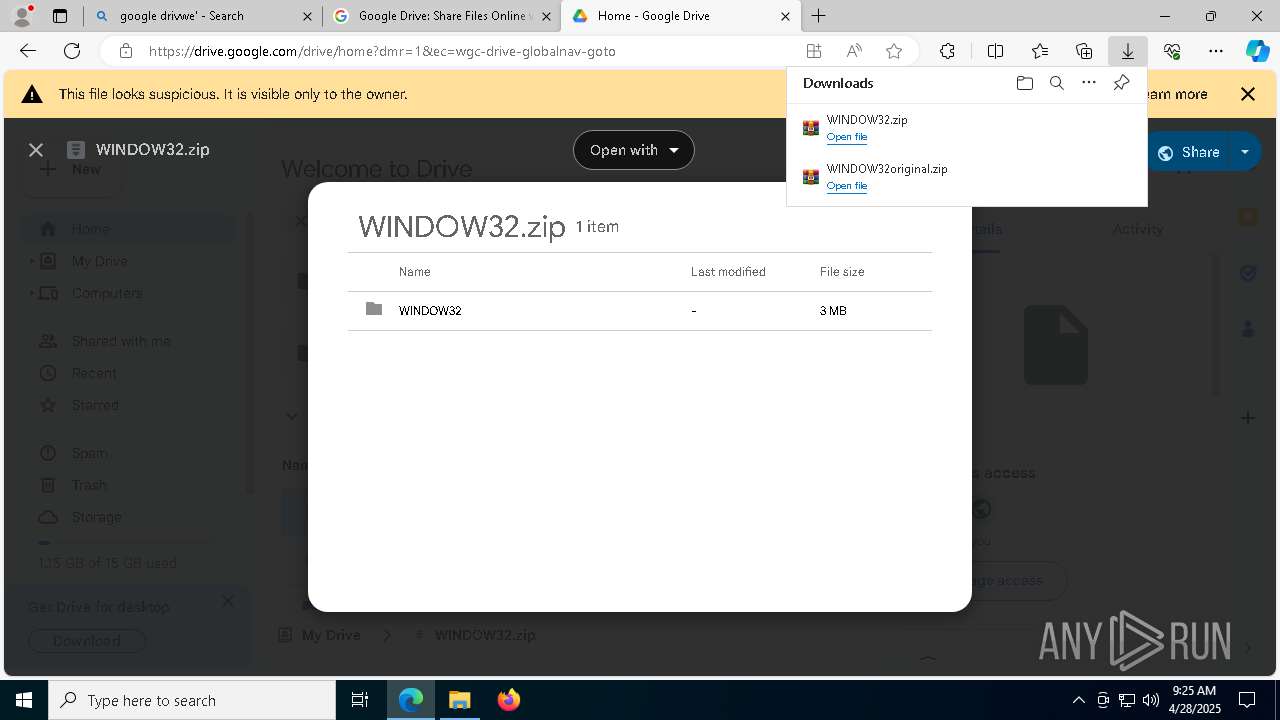Open the WINDOW32 folder row

(x=640, y=311)
